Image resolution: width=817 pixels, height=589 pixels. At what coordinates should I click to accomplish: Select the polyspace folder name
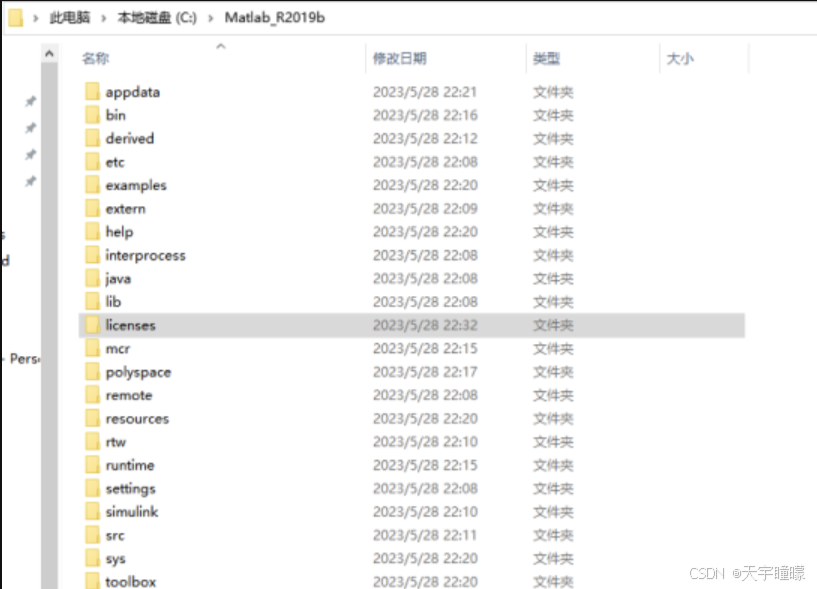(x=138, y=373)
